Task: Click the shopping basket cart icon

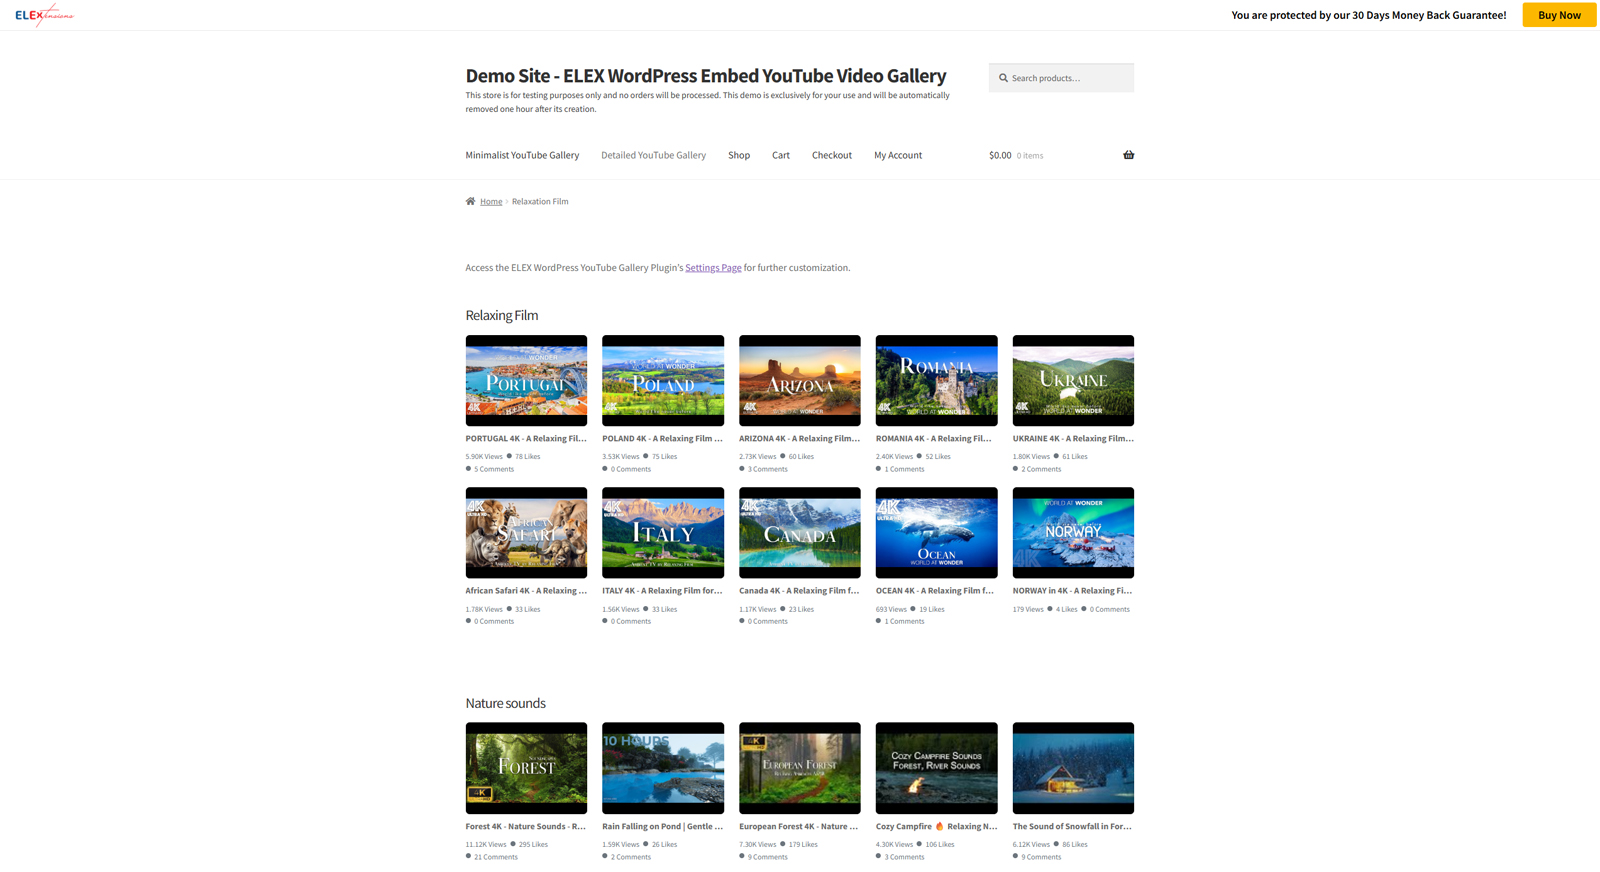Action: point(1128,155)
